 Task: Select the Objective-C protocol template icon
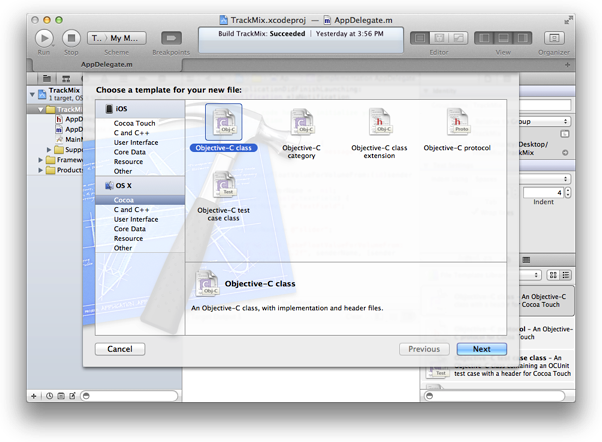pos(457,122)
